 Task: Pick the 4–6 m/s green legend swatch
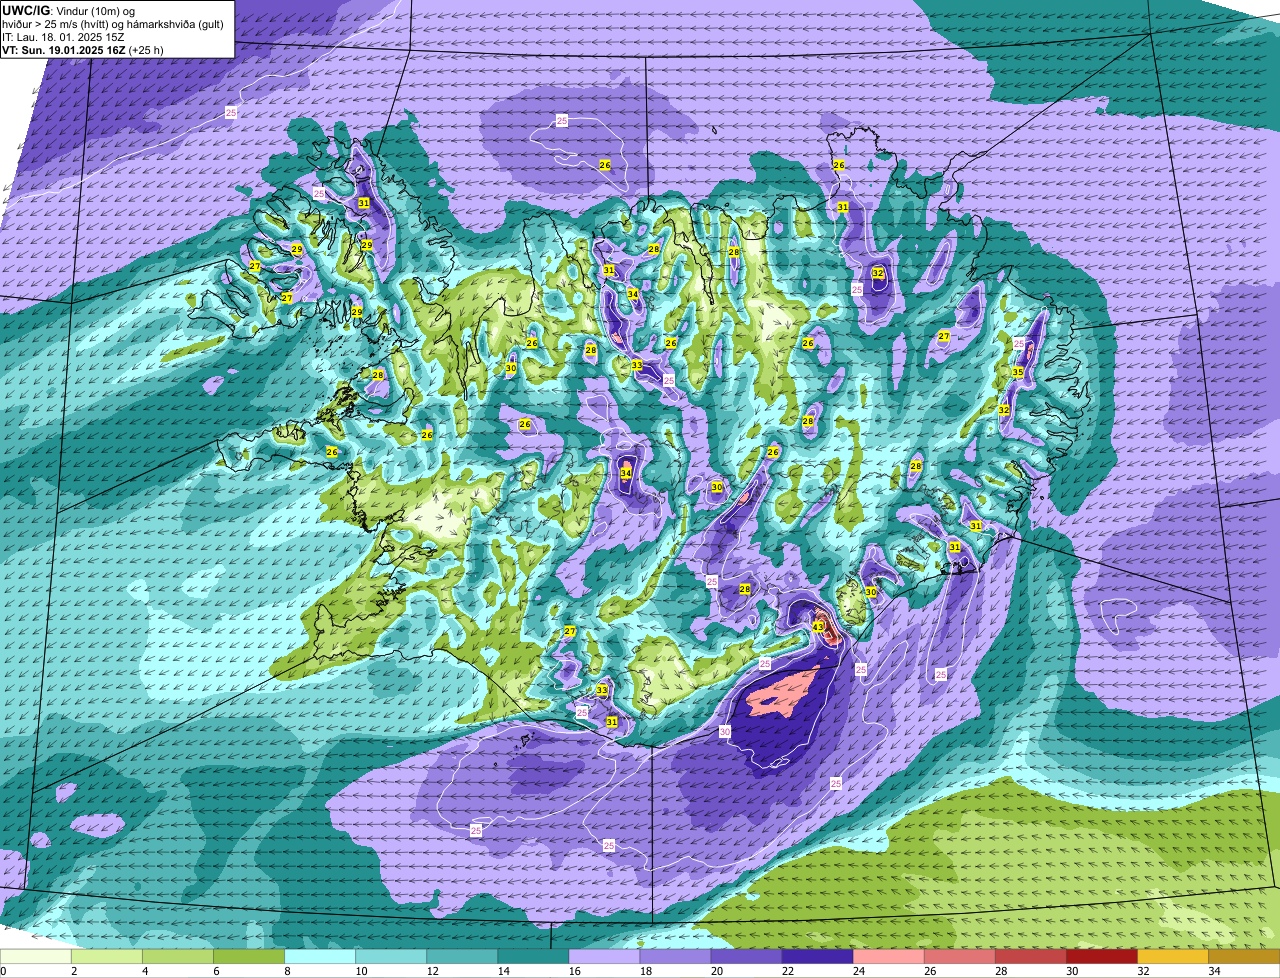pos(178,957)
